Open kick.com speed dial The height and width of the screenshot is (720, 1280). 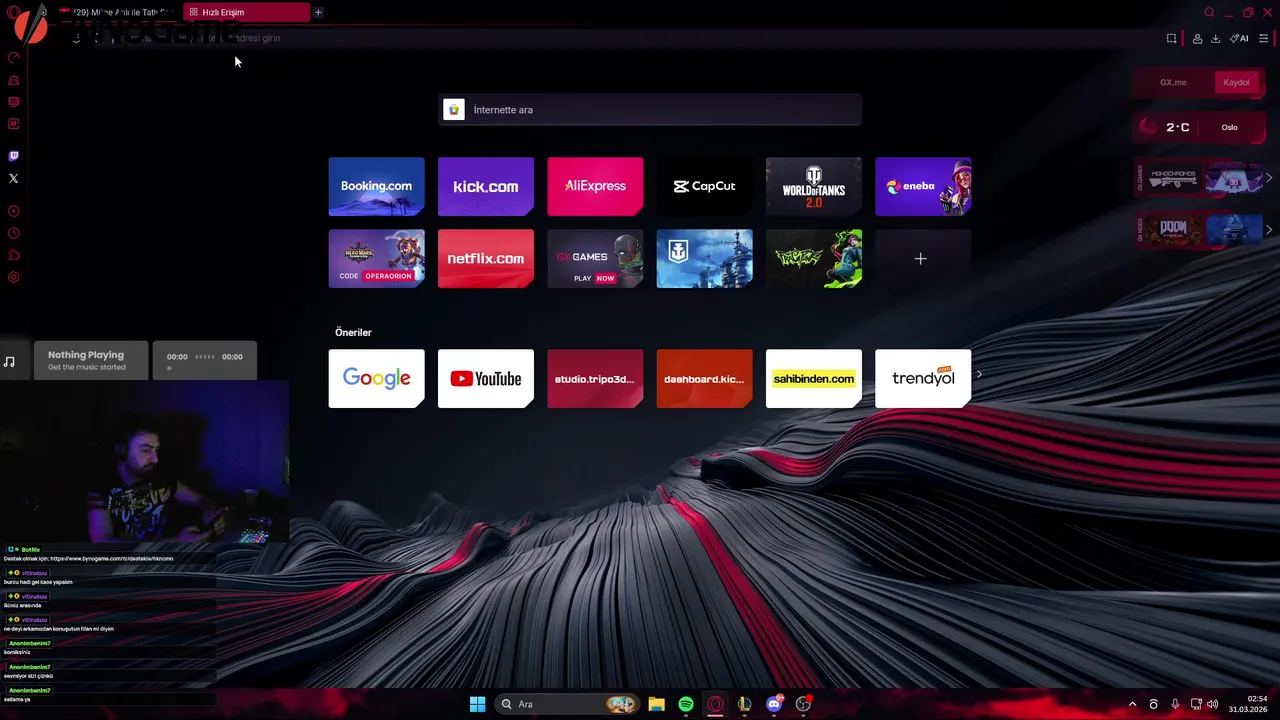pyautogui.click(x=486, y=186)
